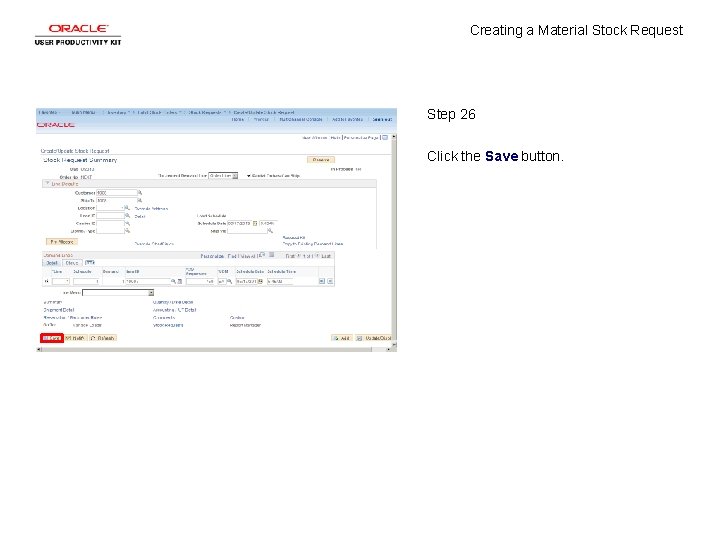This screenshot has width=720, height=540.
Task: Click into the Customer input field
Action: (117, 193)
